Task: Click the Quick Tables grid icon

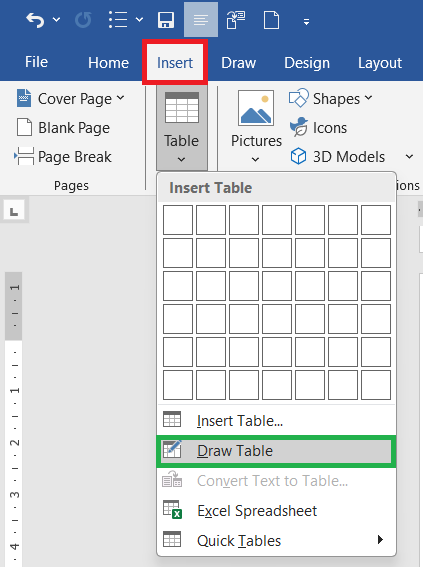Action: point(172,539)
